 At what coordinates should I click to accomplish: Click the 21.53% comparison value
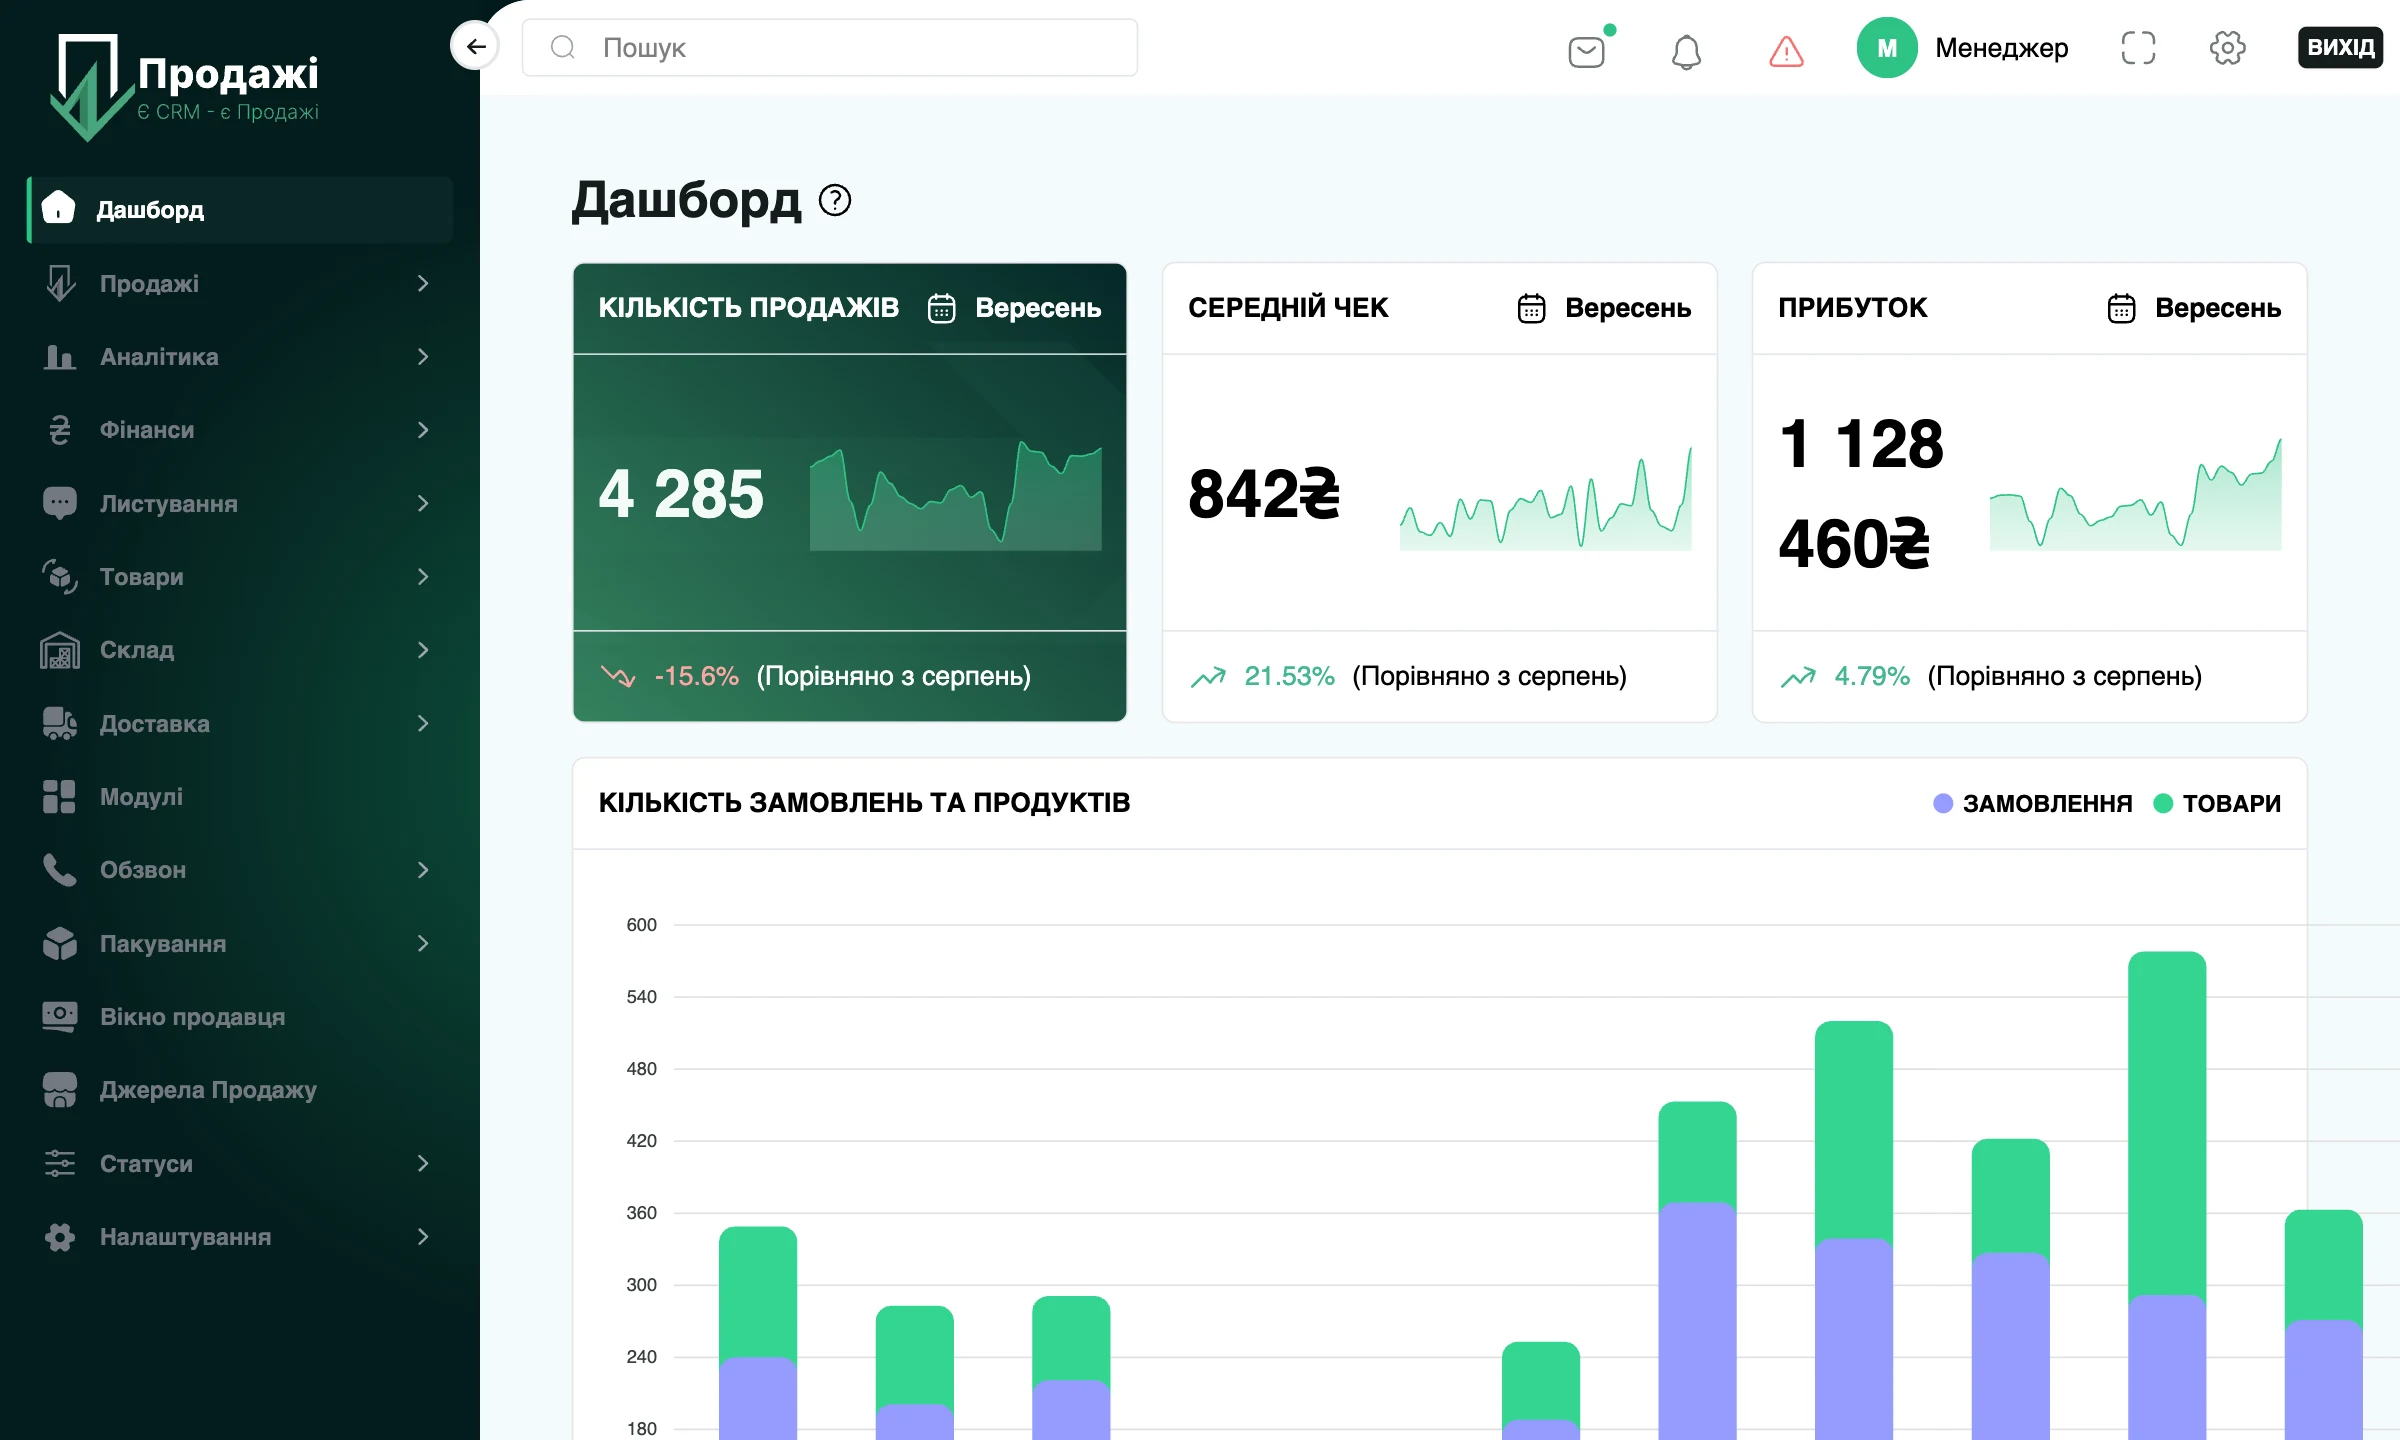1289,676
